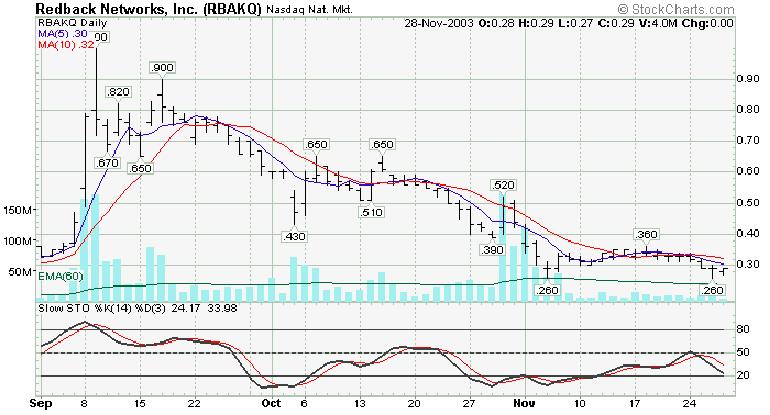
Task: Click the .670 price callout
Action: 108,163
